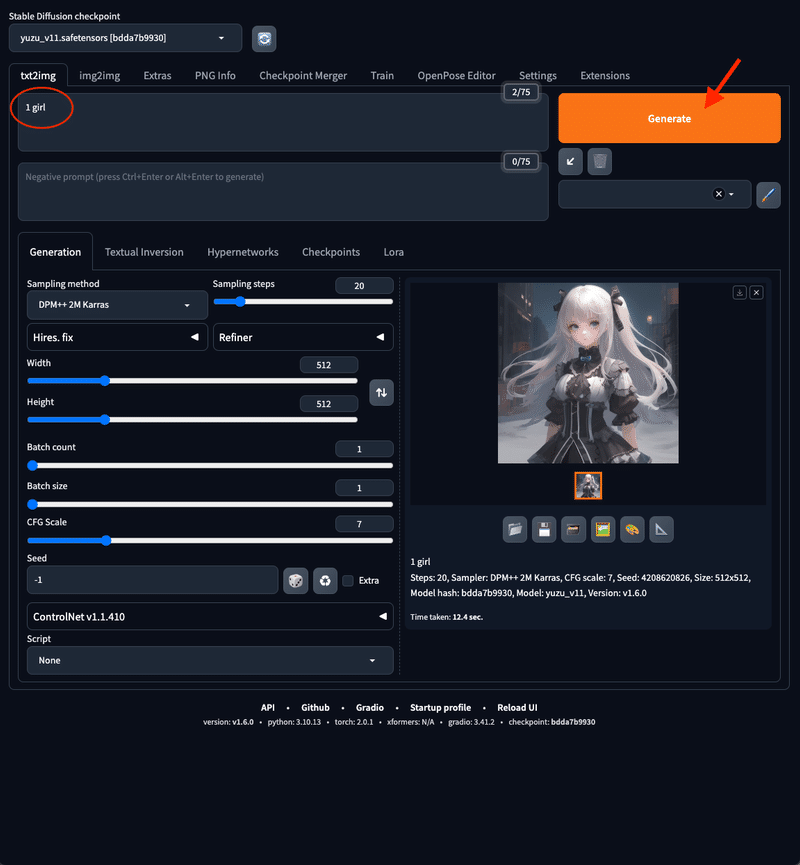Image resolution: width=800 pixels, height=865 pixels.
Task: Open the Script dropdown
Action: click(210, 660)
